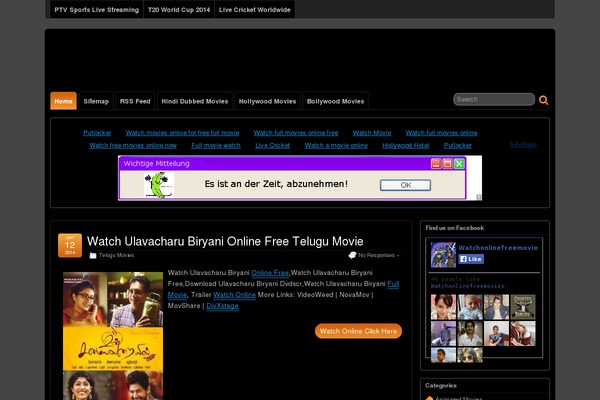Click the Telugu Movies category link
This screenshot has height=400, width=600.
[x=116, y=255]
